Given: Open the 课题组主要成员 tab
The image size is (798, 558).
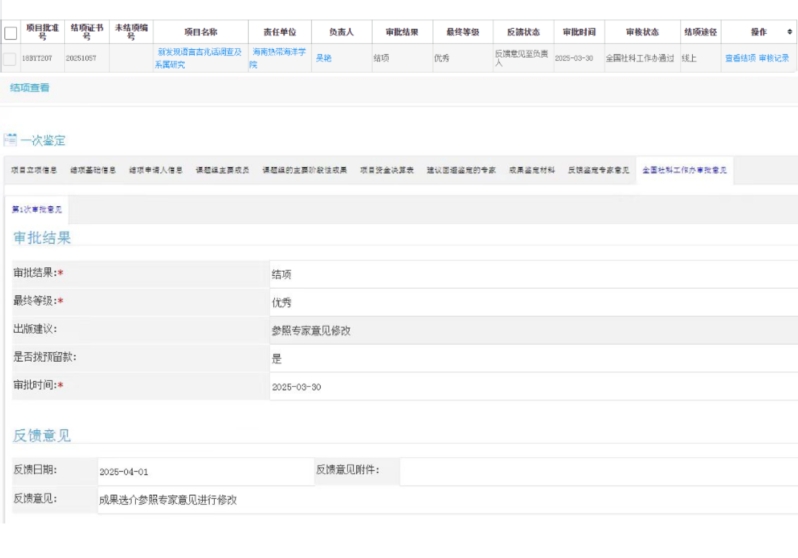Looking at the screenshot, I should pos(222,170).
